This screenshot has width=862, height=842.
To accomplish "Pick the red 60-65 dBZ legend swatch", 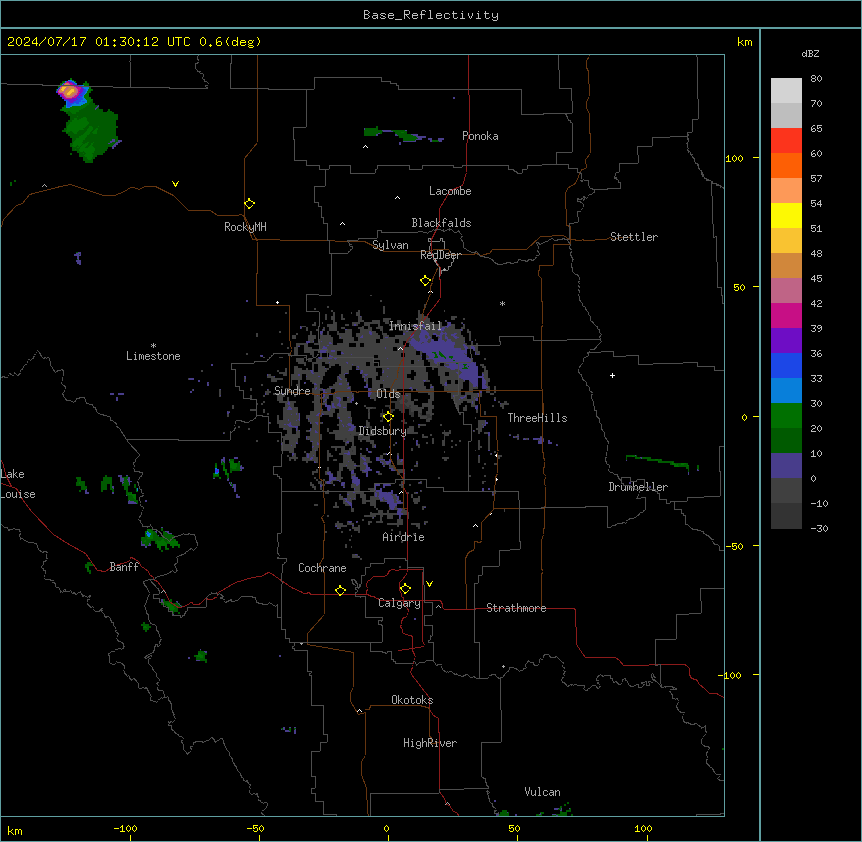I will pyautogui.click(x=786, y=141).
